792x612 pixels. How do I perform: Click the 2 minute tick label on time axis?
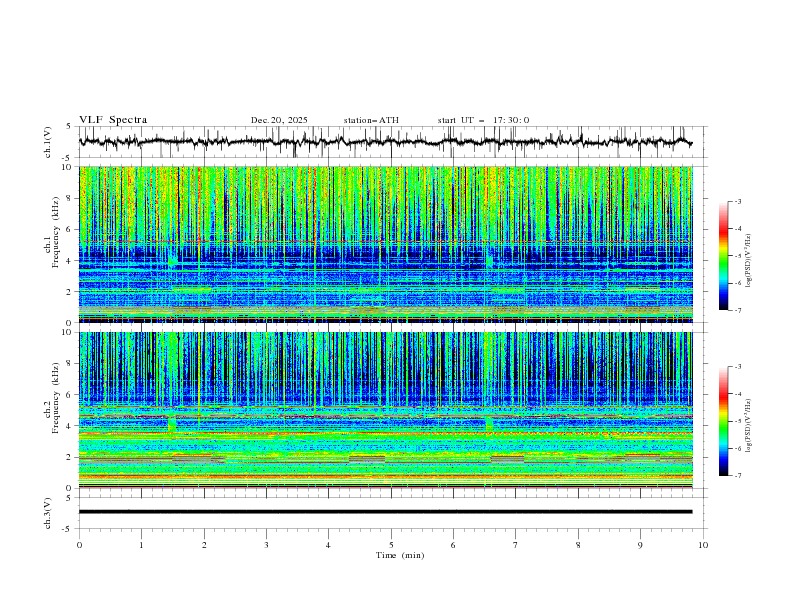(204, 545)
